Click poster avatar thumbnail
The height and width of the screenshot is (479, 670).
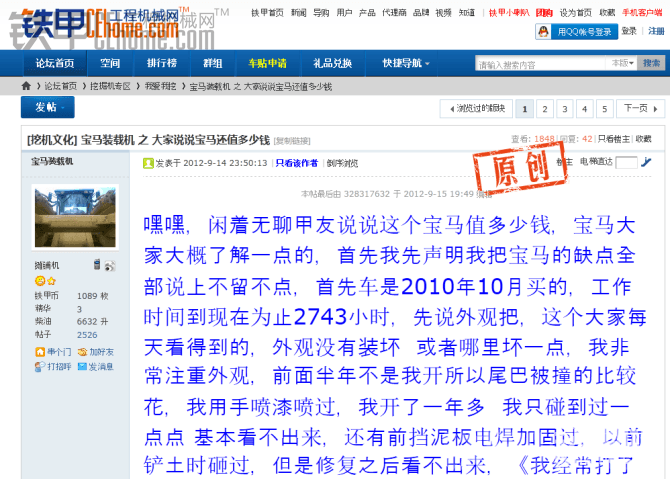pos(75,217)
